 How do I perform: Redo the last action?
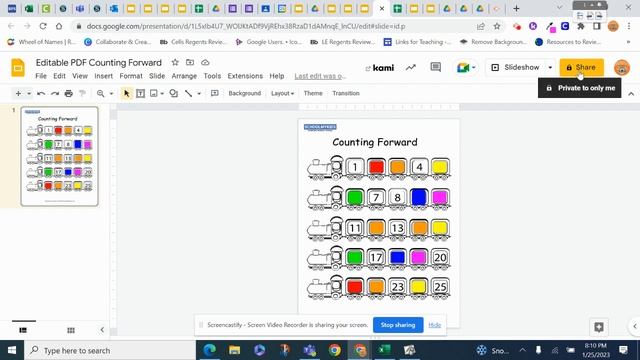click(x=55, y=93)
